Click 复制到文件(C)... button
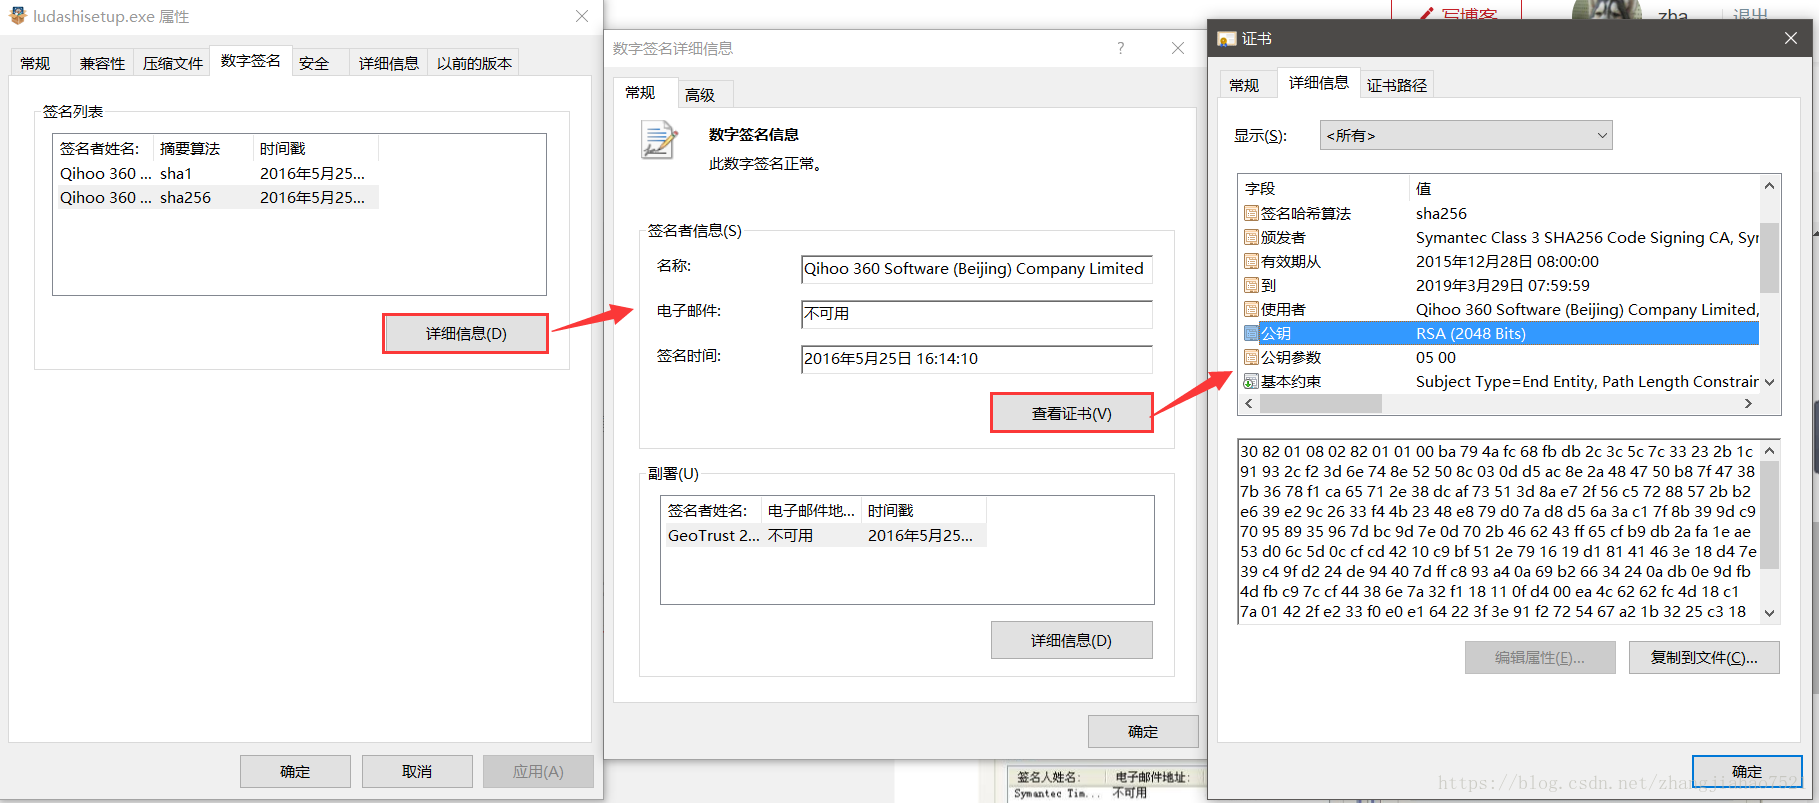The width and height of the screenshot is (1819, 803). [x=1704, y=657]
